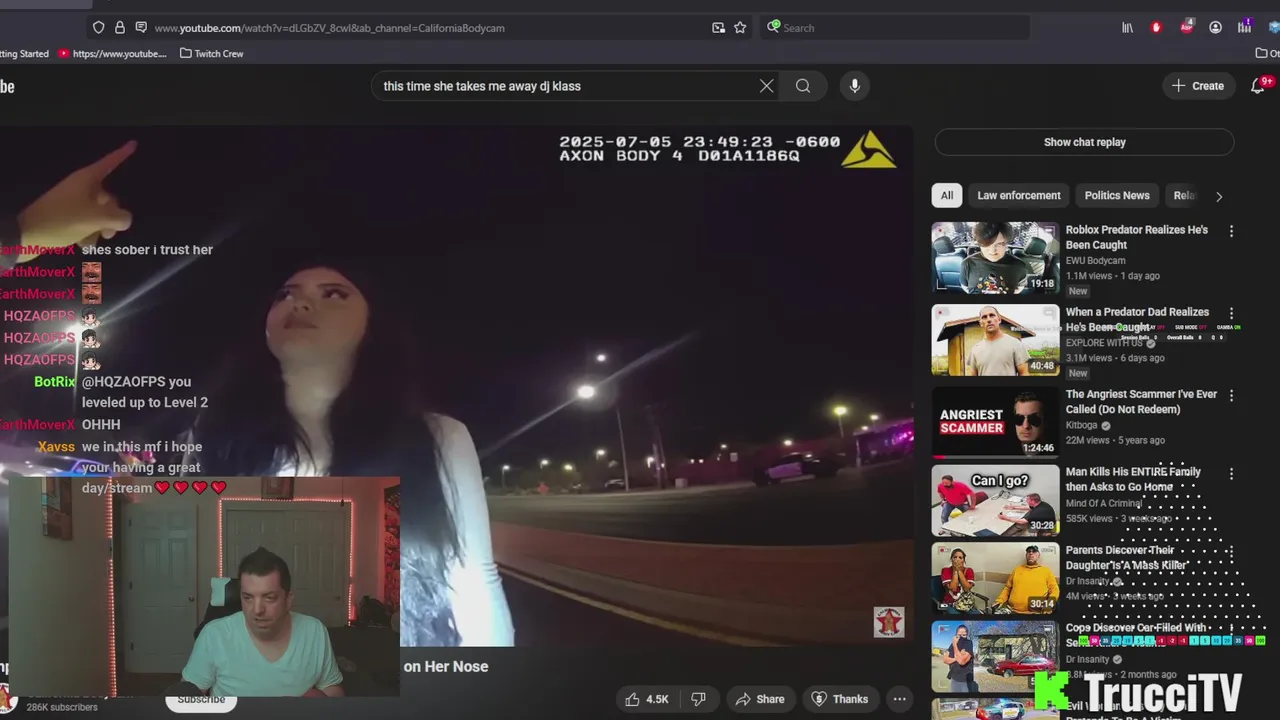Open the Can I go? video thumbnail
The height and width of the screenshot is (720, 1280).
[995, 500]
